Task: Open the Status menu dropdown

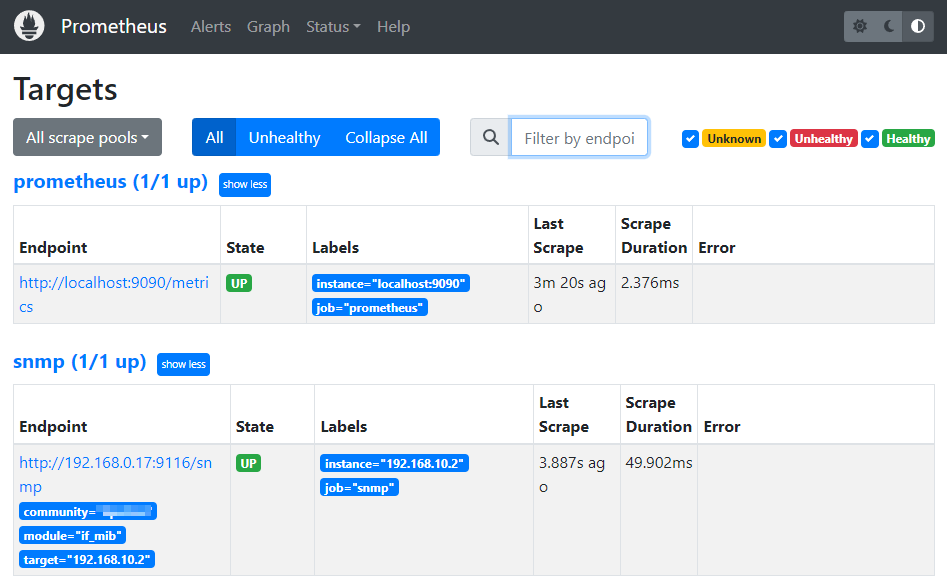Action: click(333, 27)
